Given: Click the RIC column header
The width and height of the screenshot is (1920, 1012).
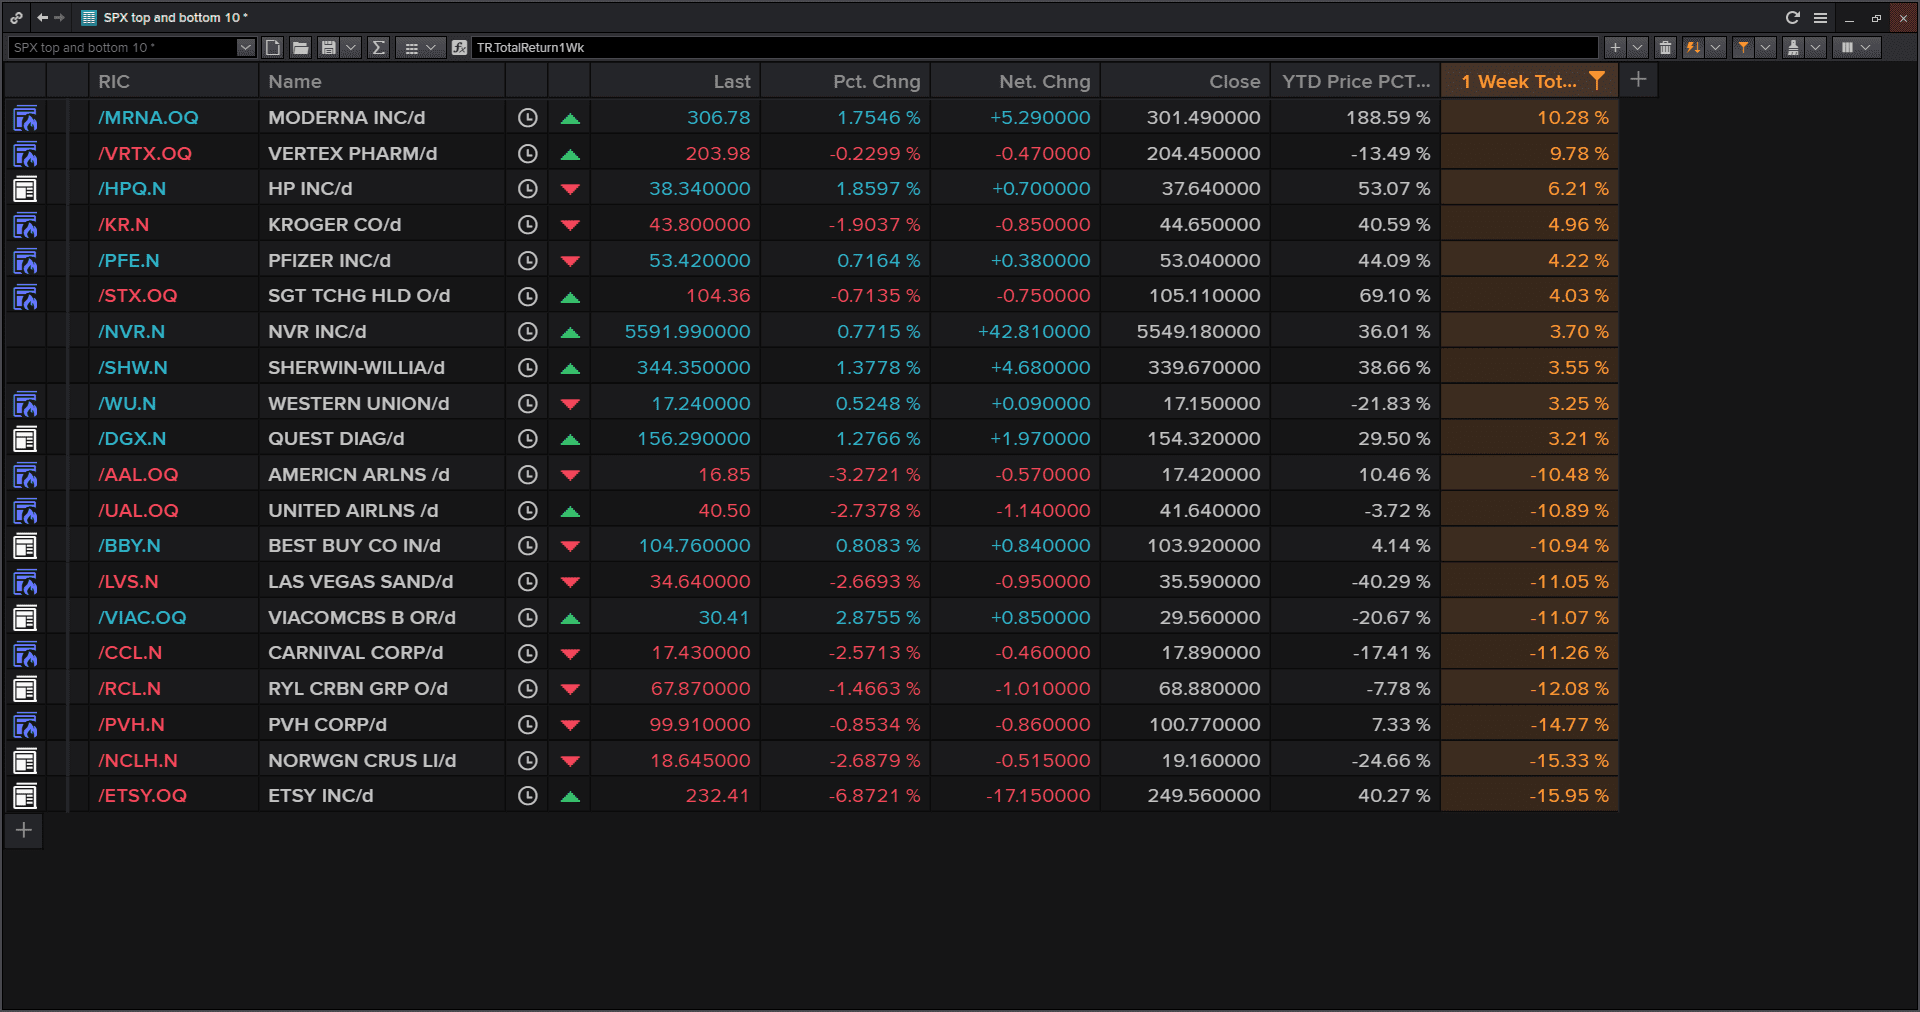Looking at the screenshot, I should 174,81.
